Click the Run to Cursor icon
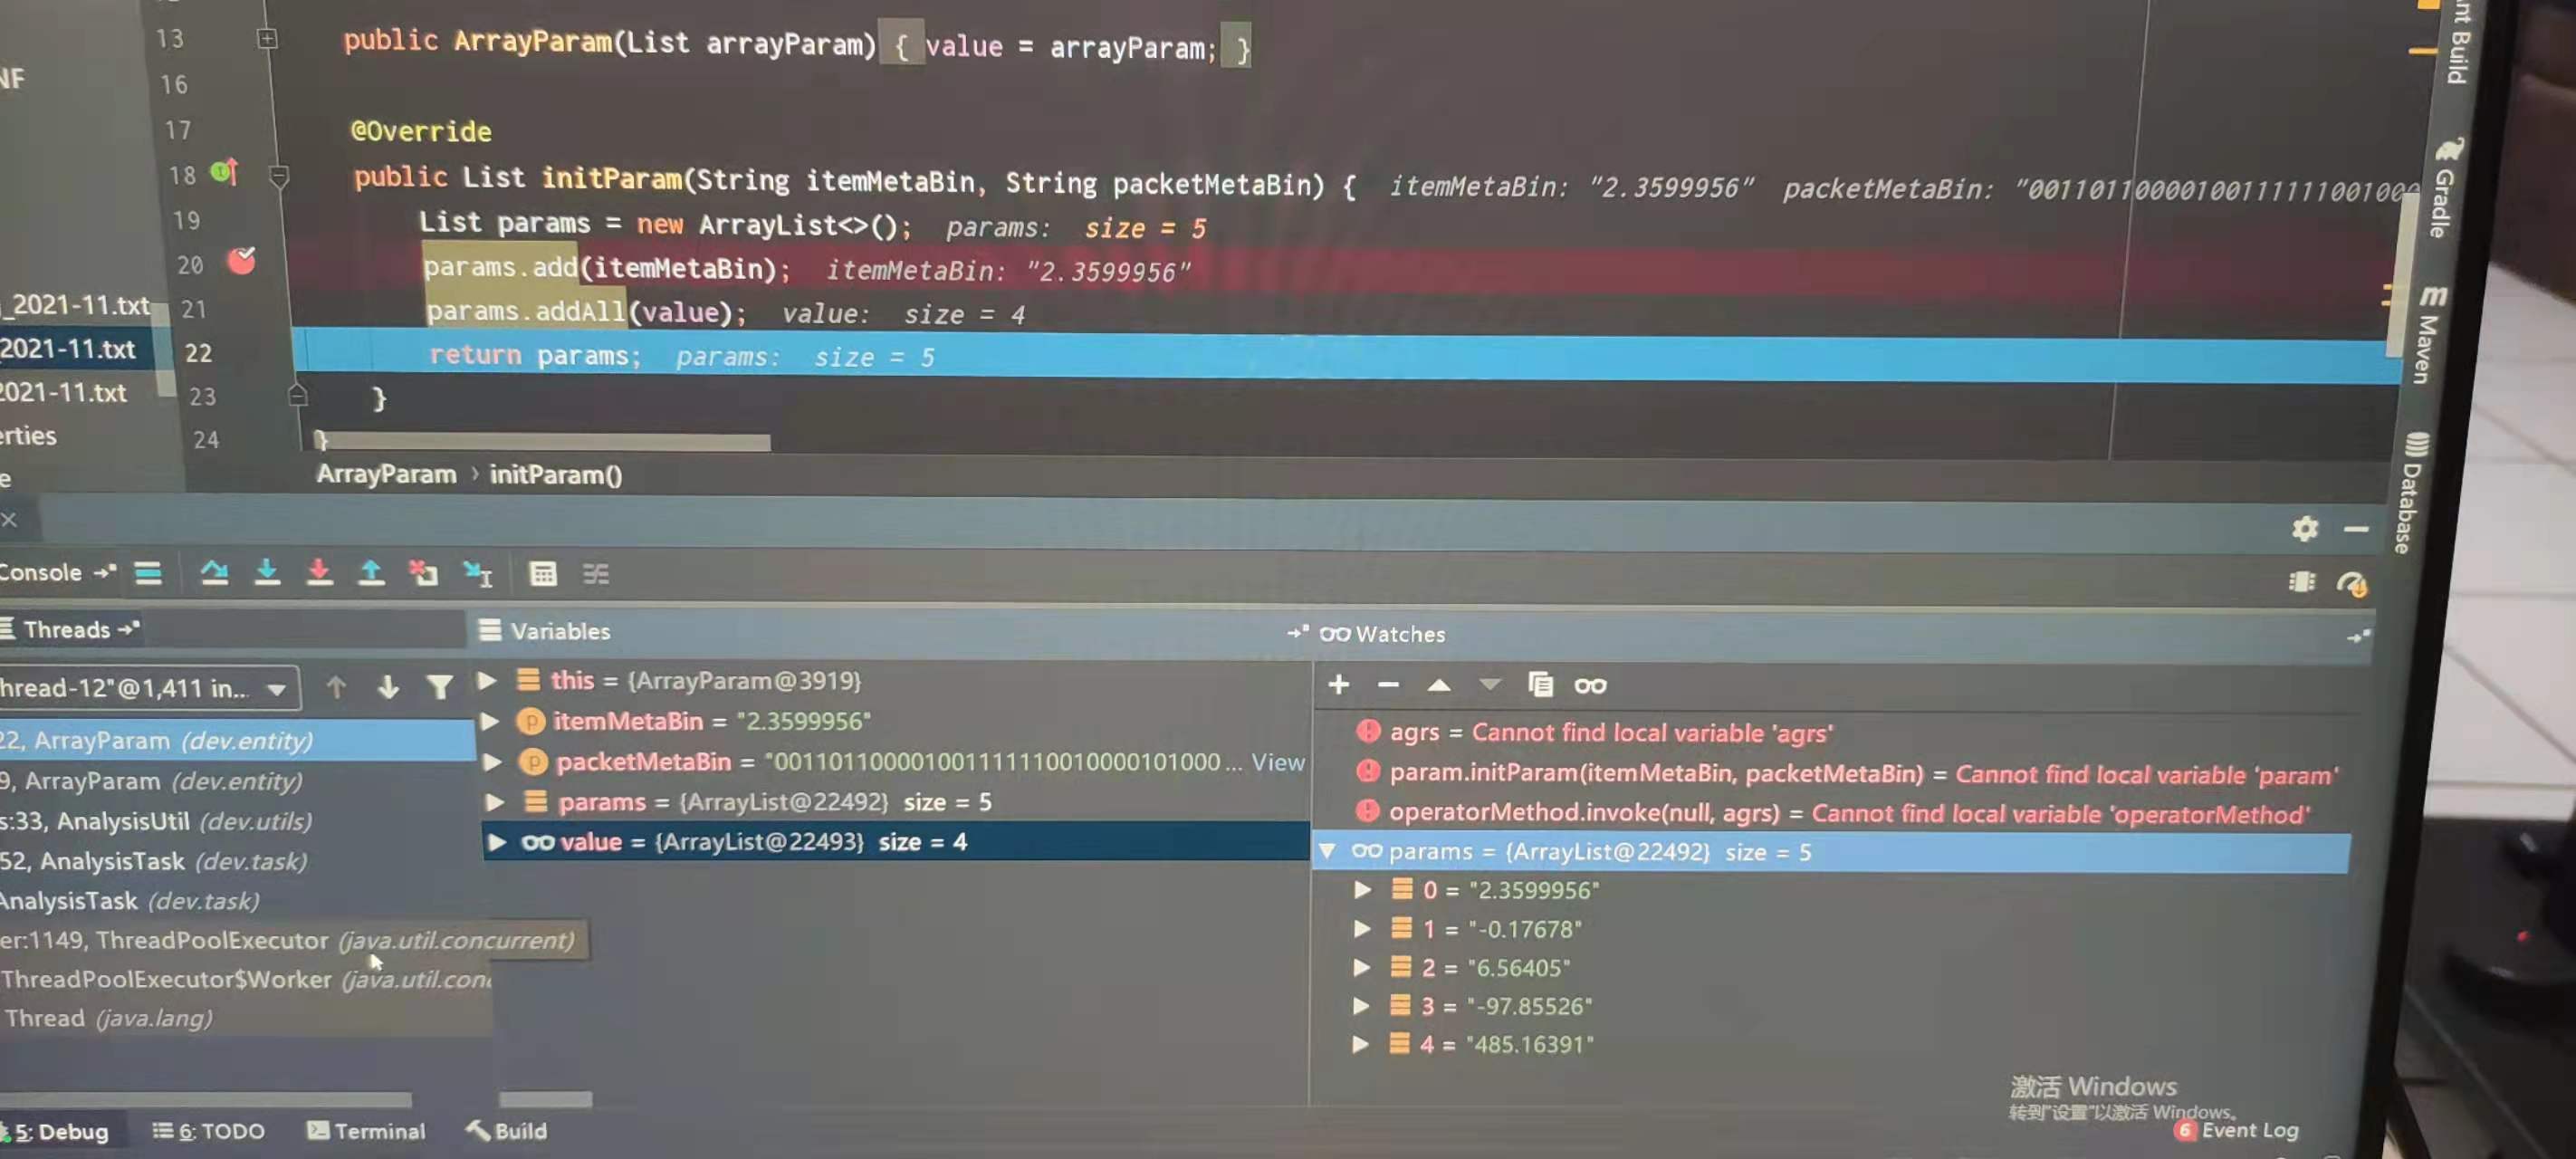 coord(478,574)
